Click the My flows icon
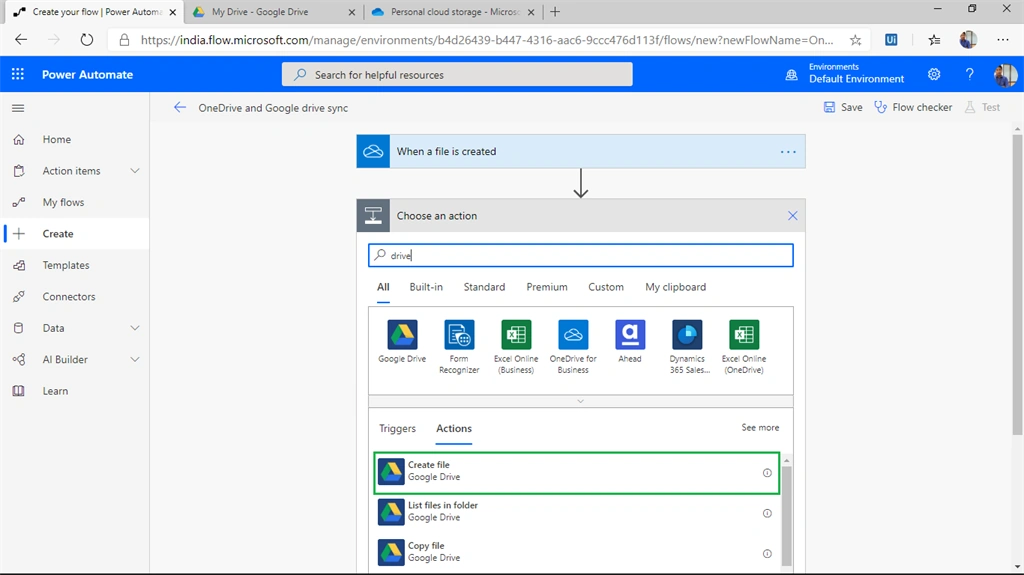Image resolution: width=1024 pixels, height=575 pixels. [x=19, y=202]
